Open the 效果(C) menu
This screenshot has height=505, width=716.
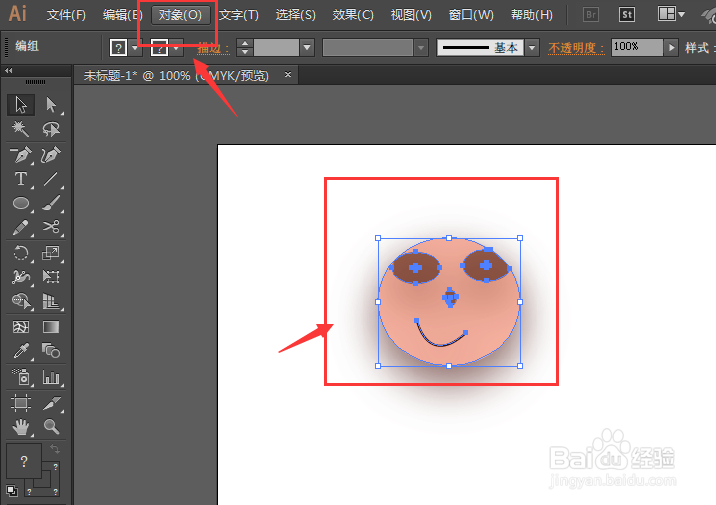tap(353, 15)
